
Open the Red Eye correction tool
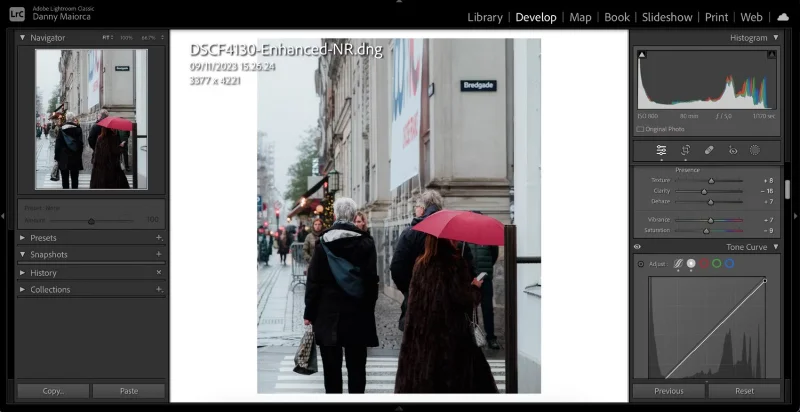tap(732, 150)
